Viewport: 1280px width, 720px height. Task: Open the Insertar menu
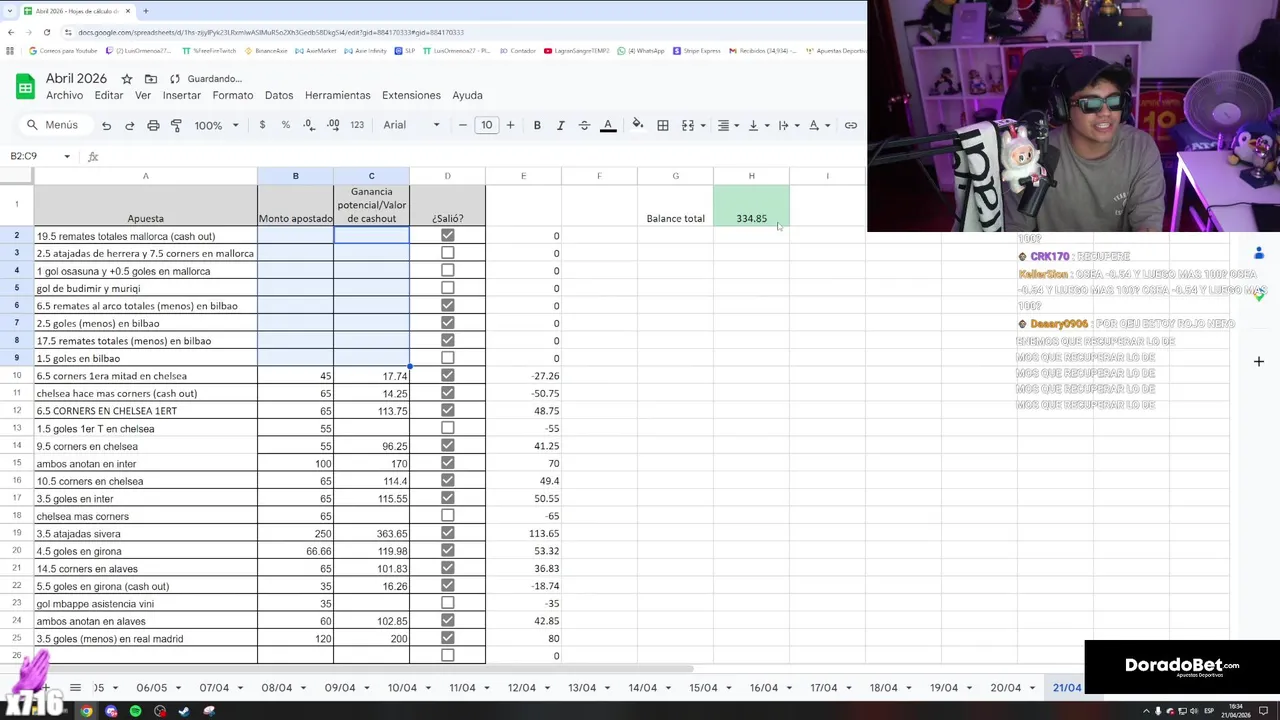click(182, 95)
